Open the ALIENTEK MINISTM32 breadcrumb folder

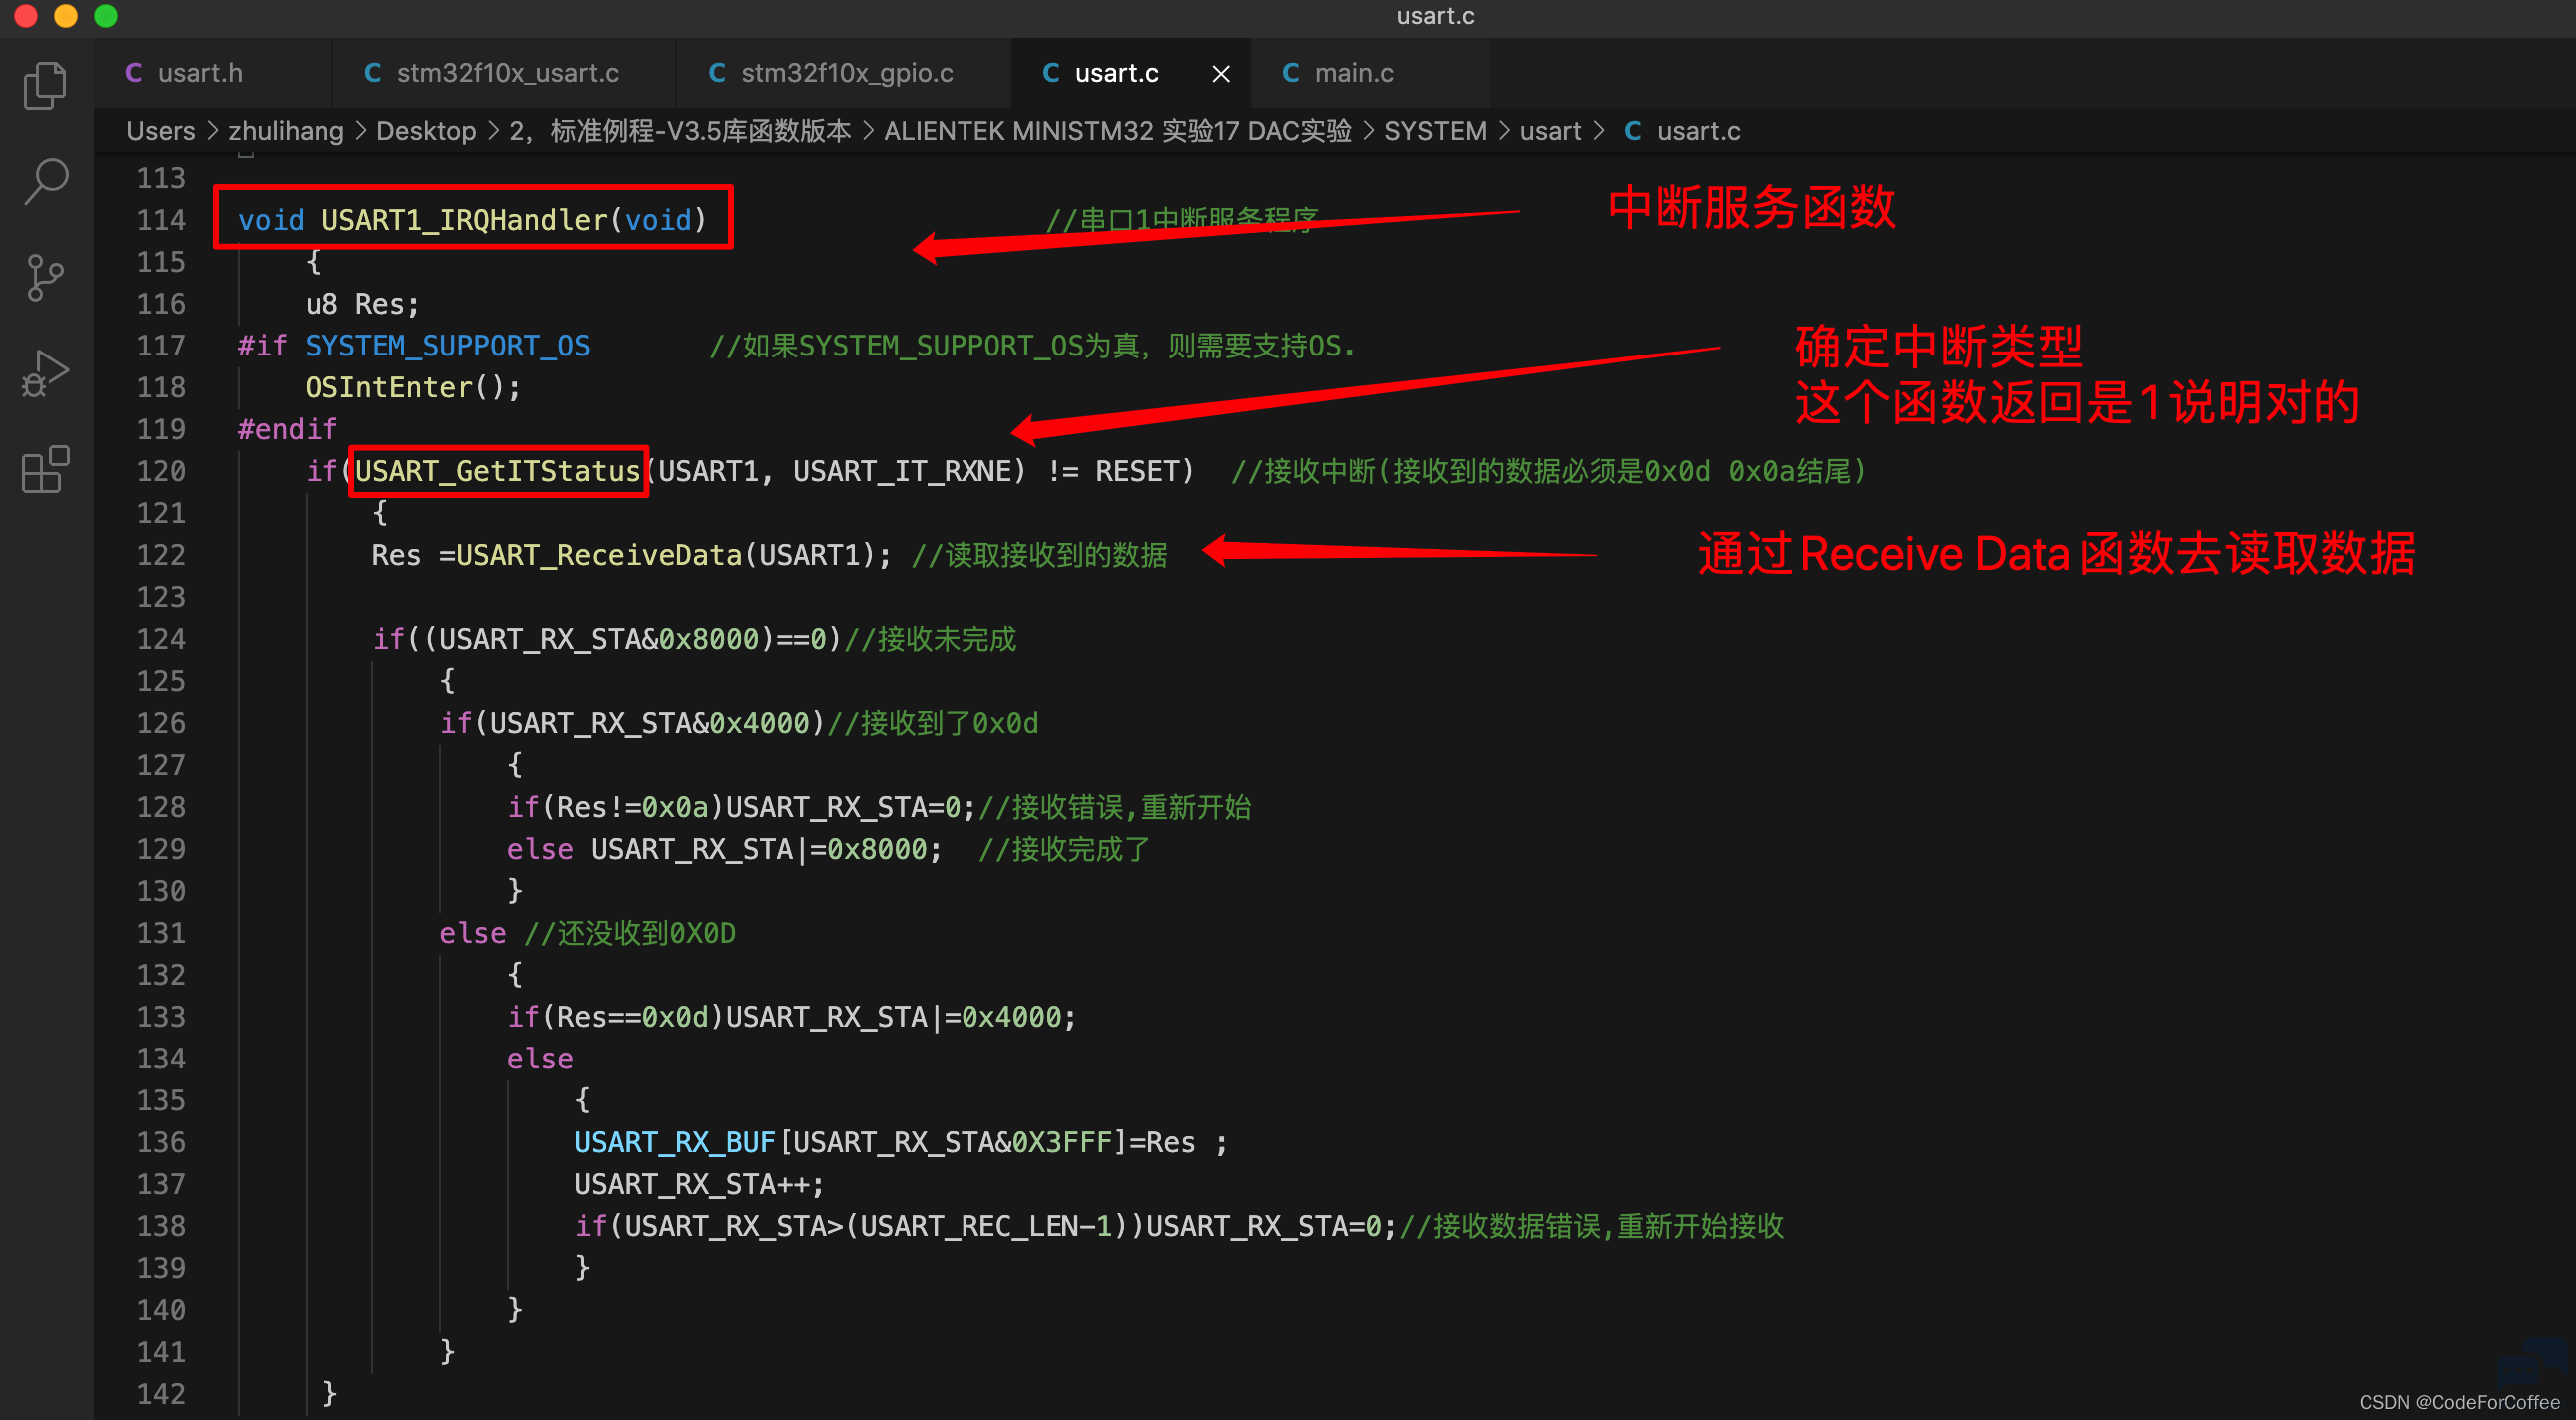tap(1118, 131)
